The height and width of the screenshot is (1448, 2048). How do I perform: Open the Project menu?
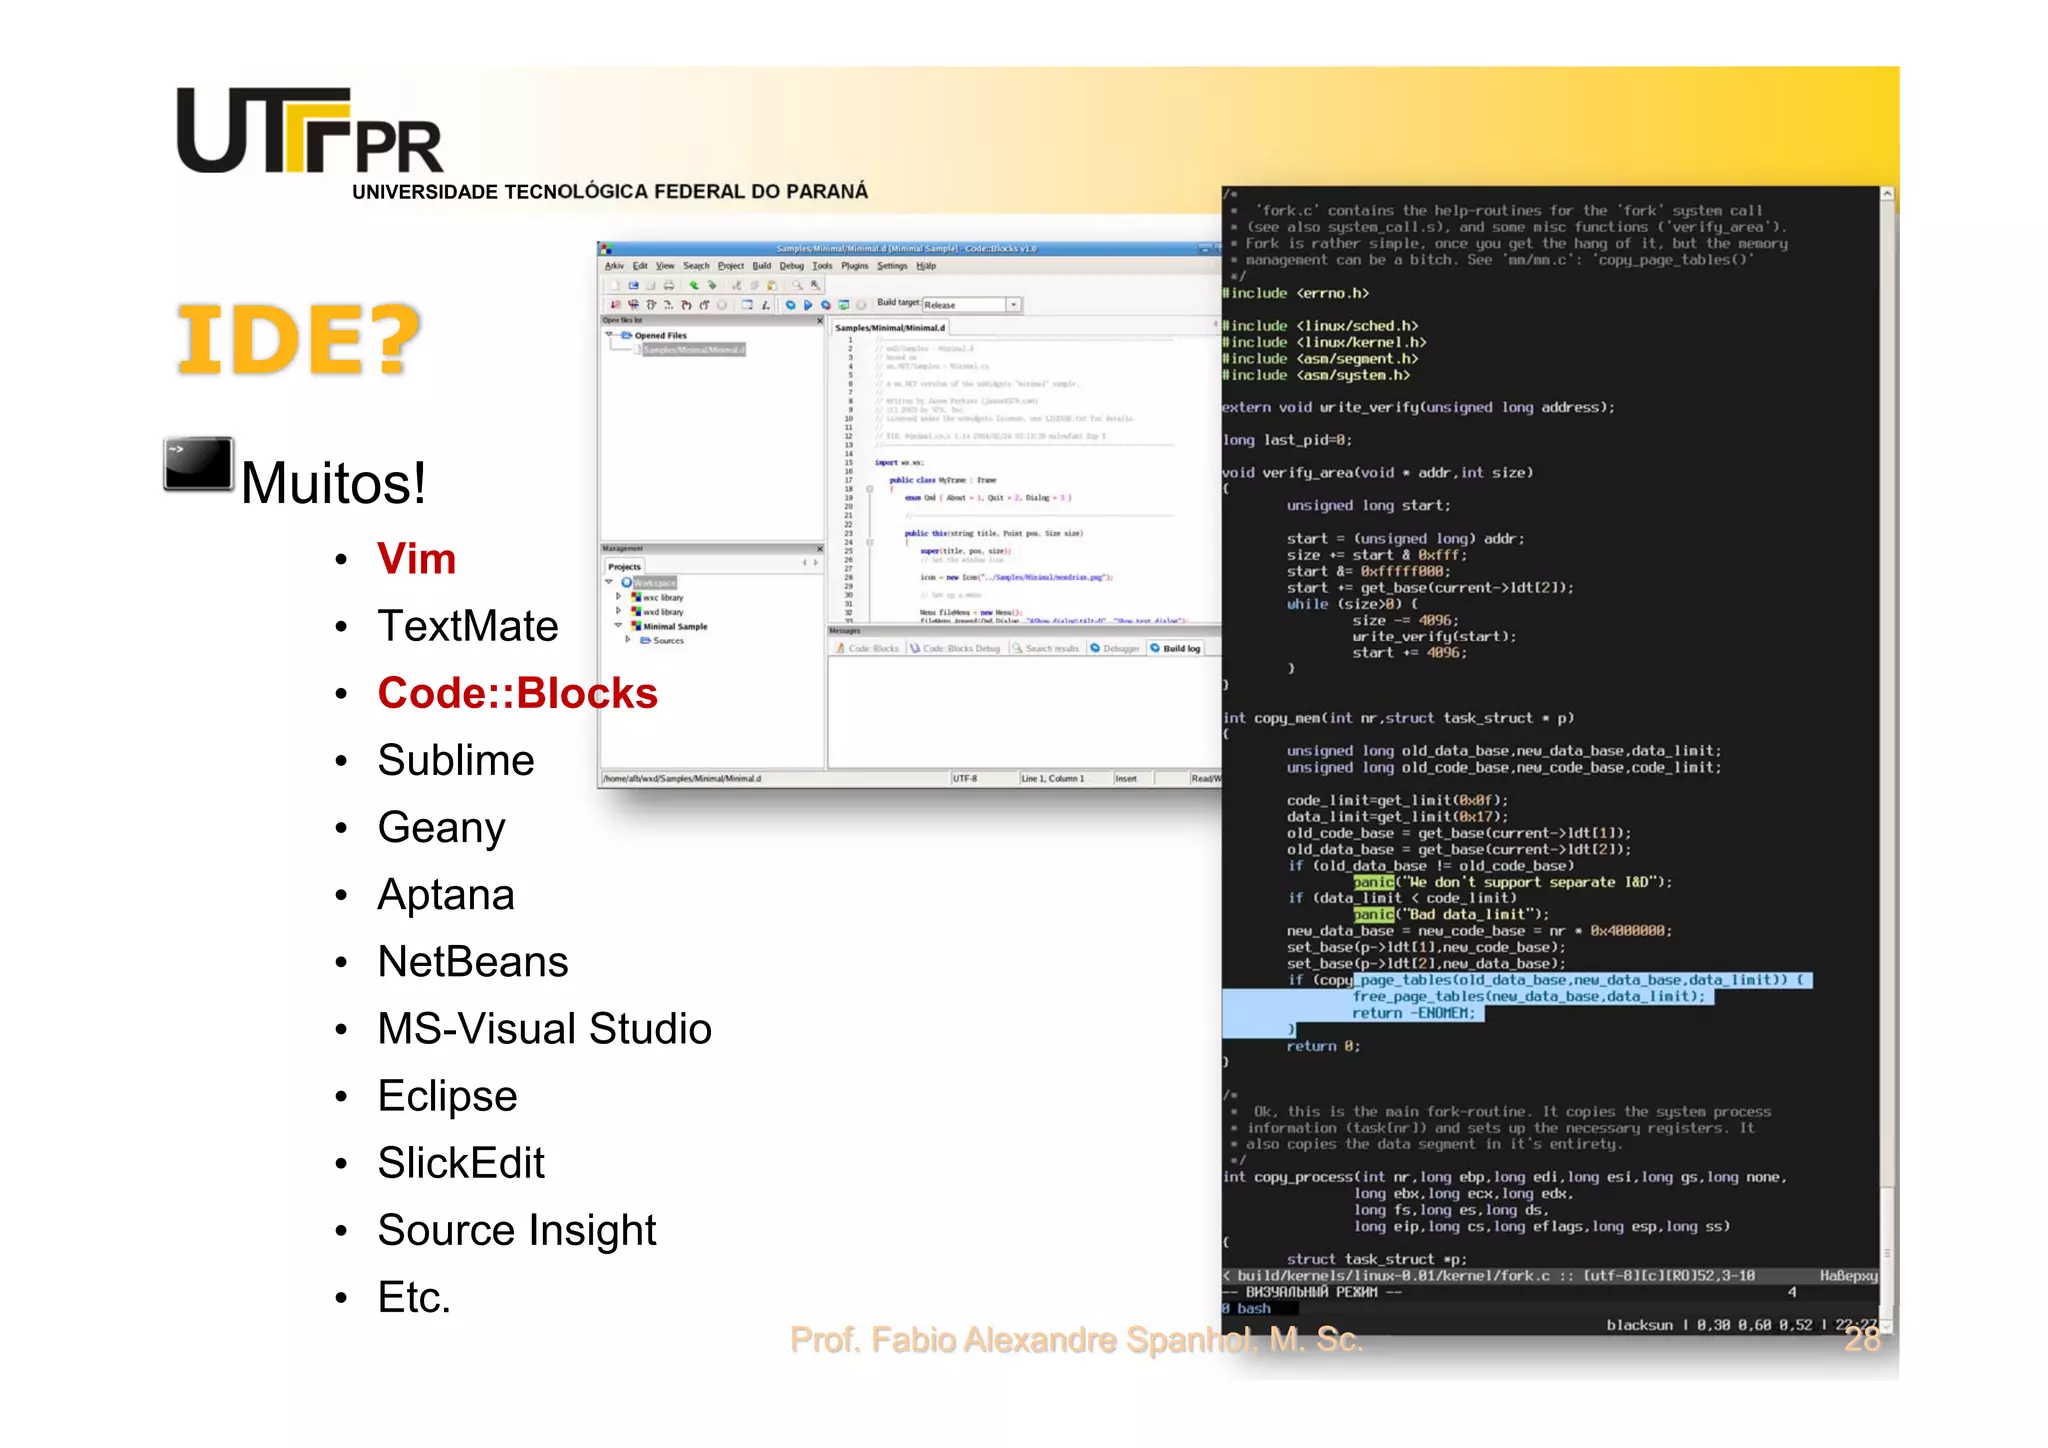pyautogui.click(x=731, y=266)
